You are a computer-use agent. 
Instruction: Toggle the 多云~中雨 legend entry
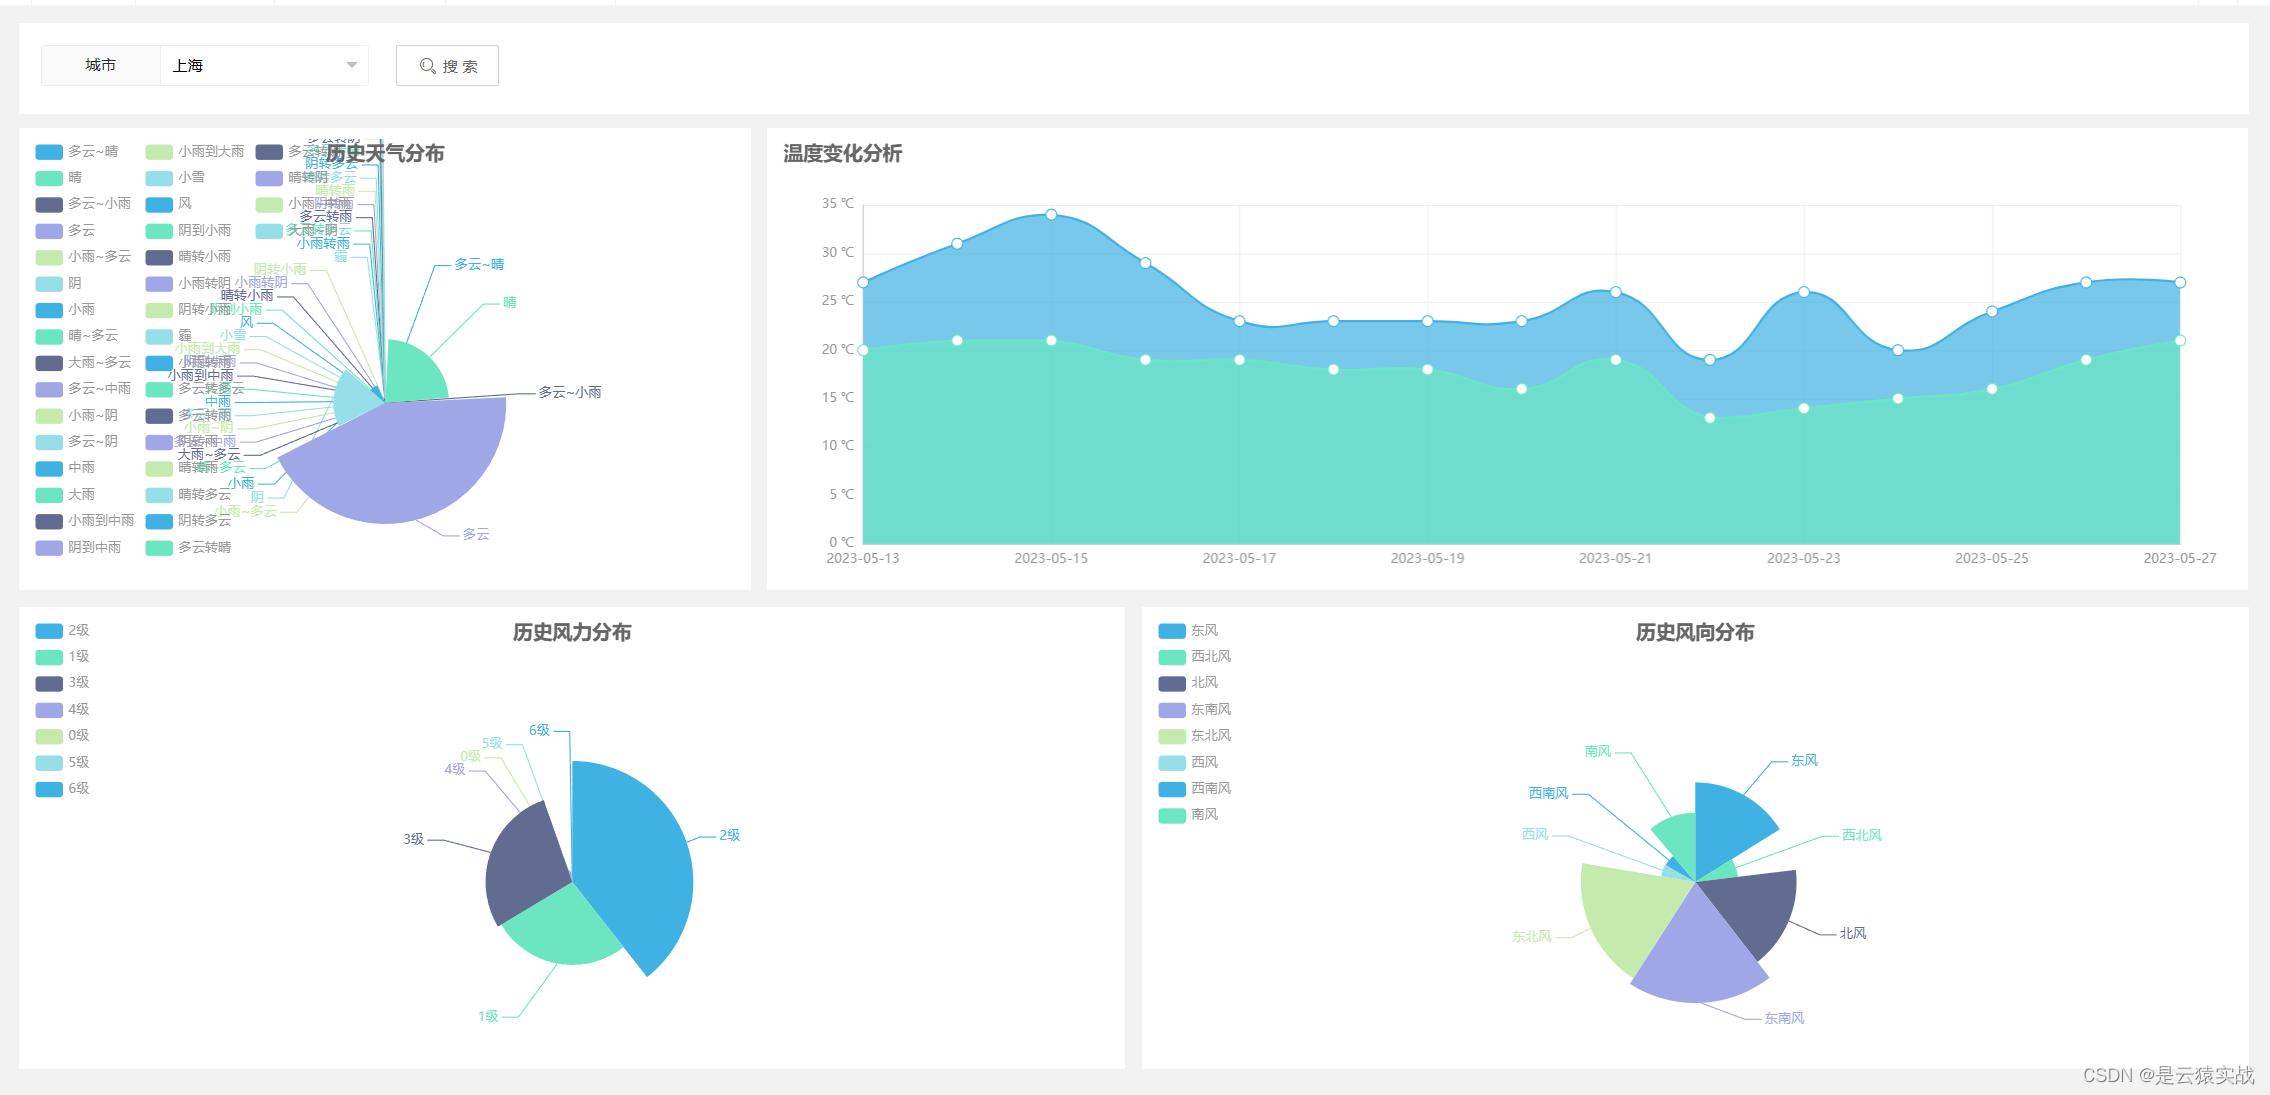tap(83, 388)
